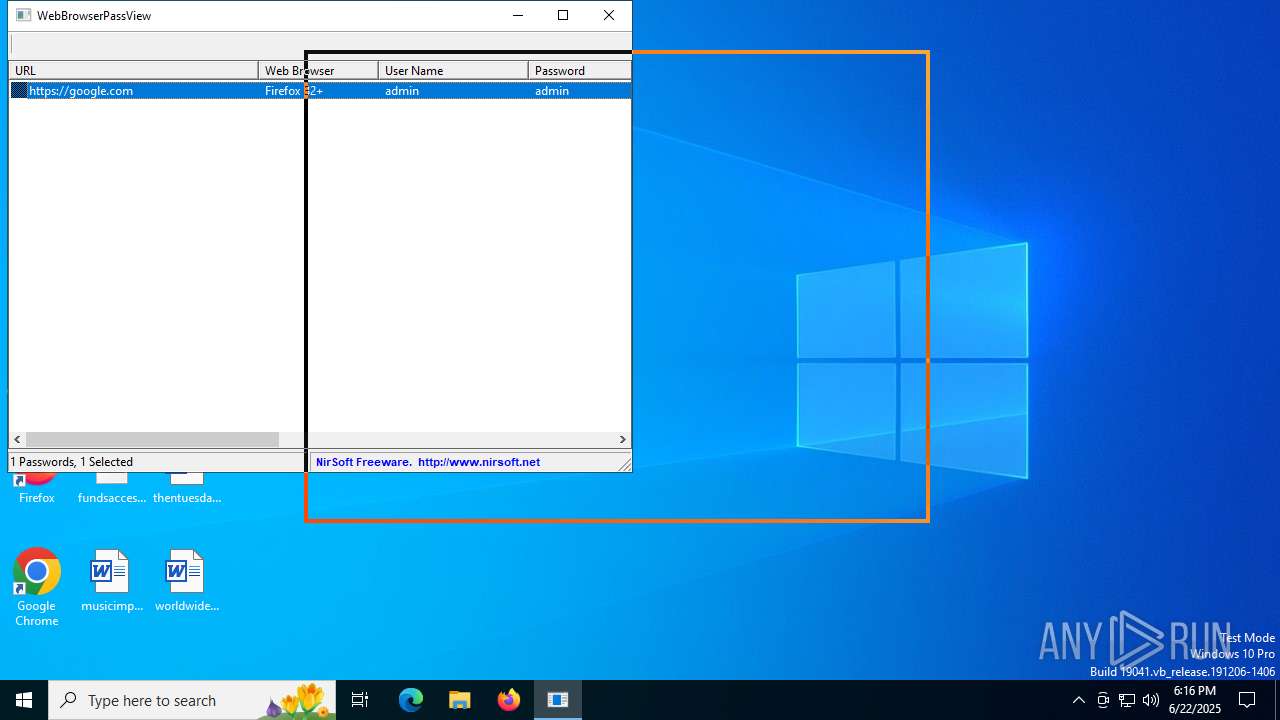The width and height of the screenshot is (1280, 720).
Task: Select the Firefox desktop shortcut label
Action: pos(37,498)
